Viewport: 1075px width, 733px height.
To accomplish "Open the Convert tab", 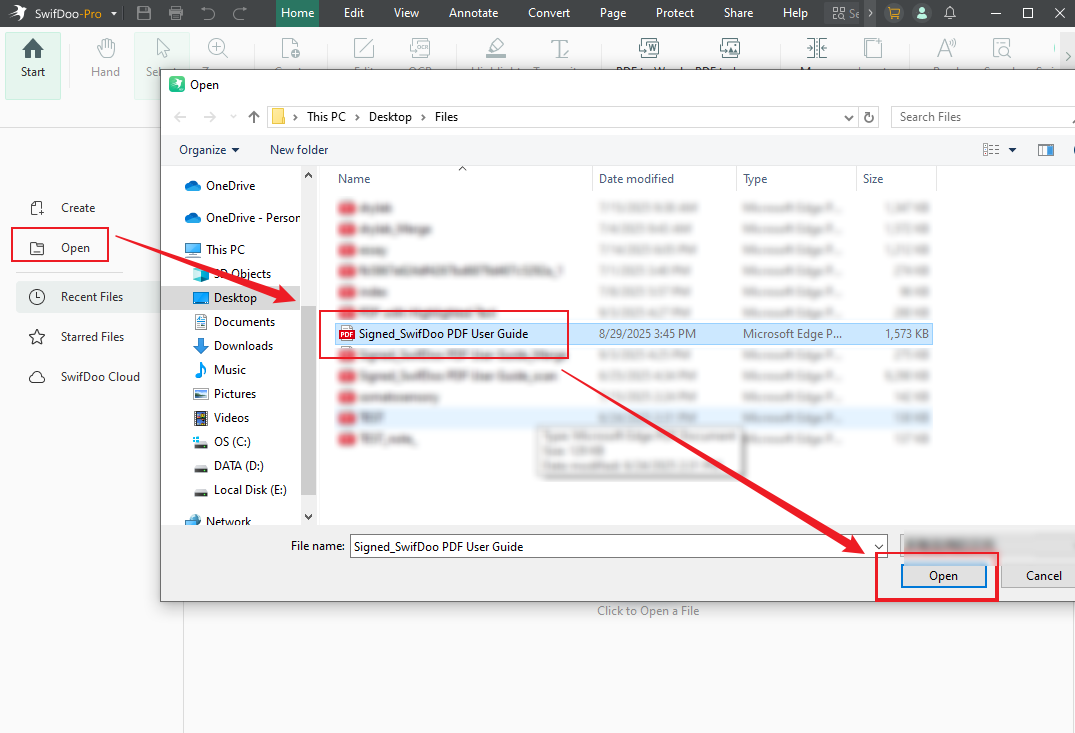I will coord(550,13).
